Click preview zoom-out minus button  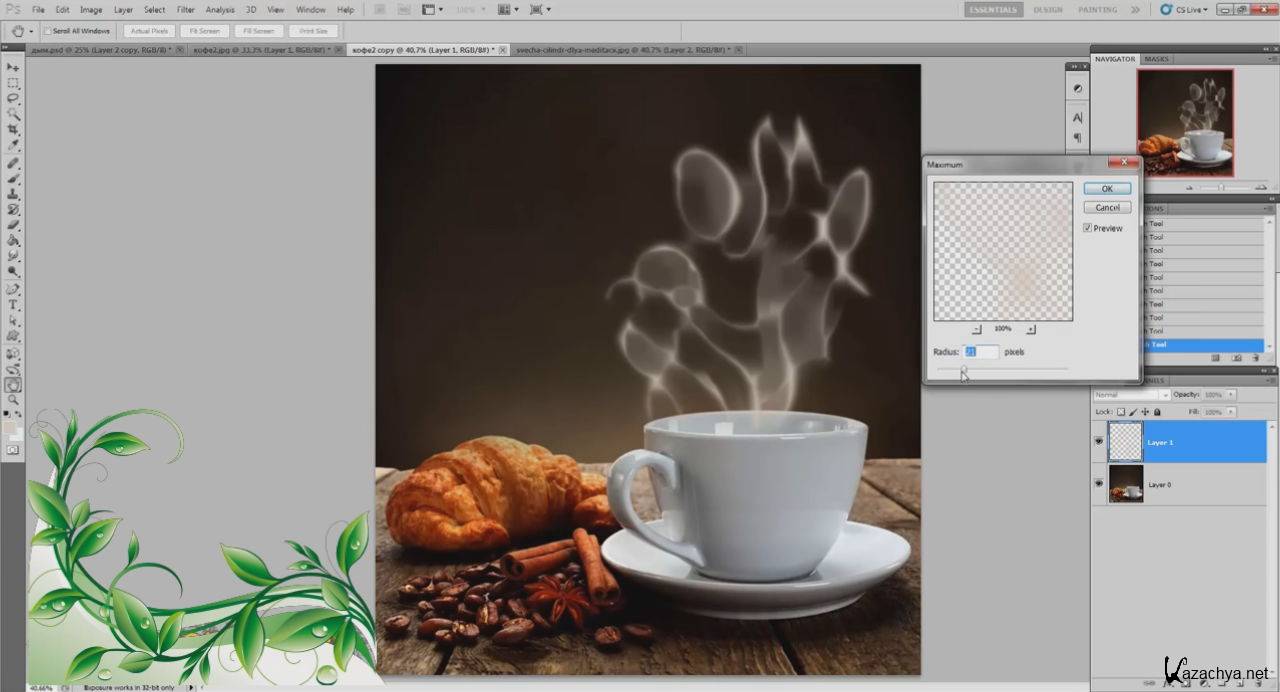point(976,329)
